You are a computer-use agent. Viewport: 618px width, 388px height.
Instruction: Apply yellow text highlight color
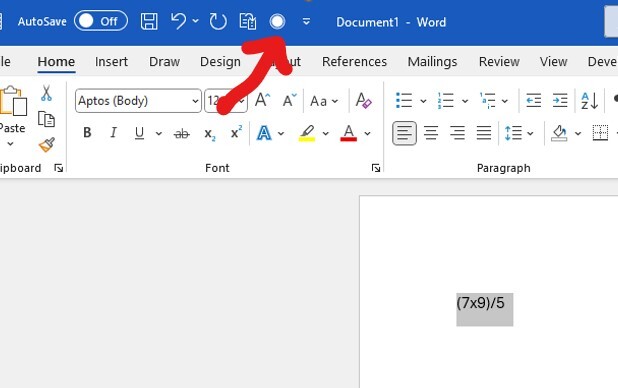point(307,133)
